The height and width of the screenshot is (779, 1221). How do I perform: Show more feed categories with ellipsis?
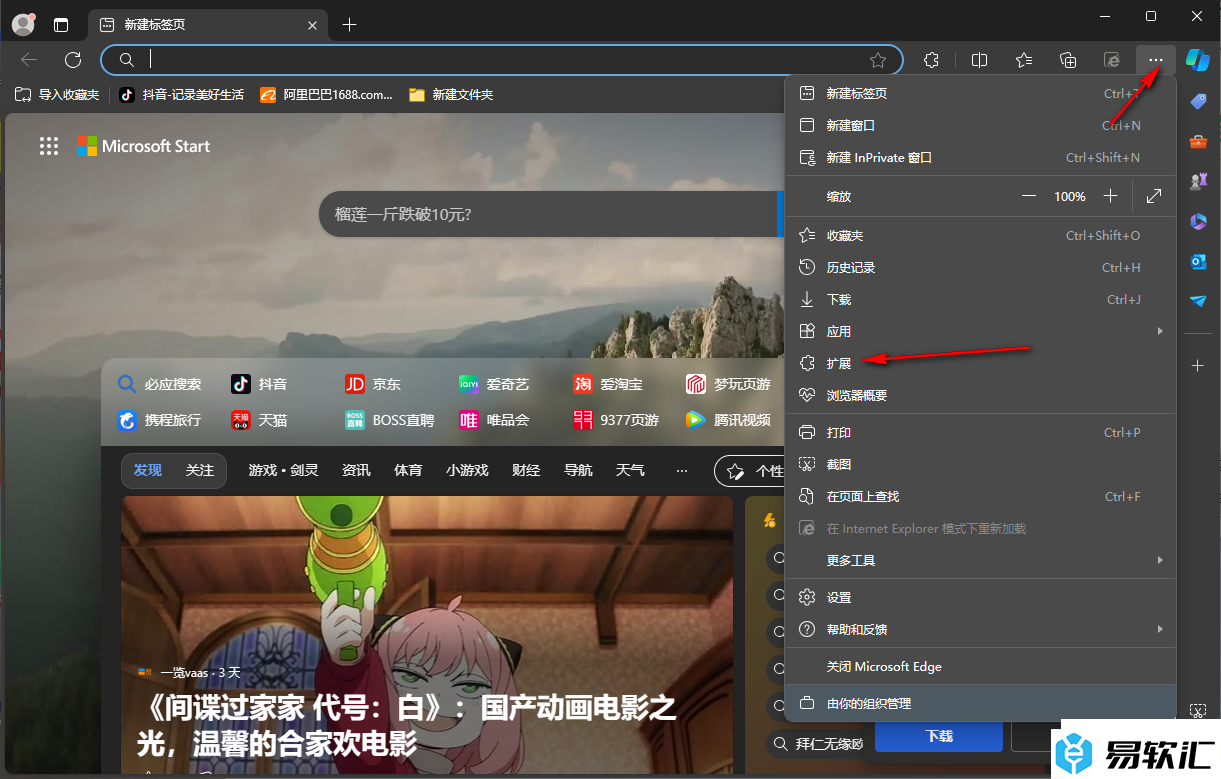pyautogui.click(x=682, y=470)
